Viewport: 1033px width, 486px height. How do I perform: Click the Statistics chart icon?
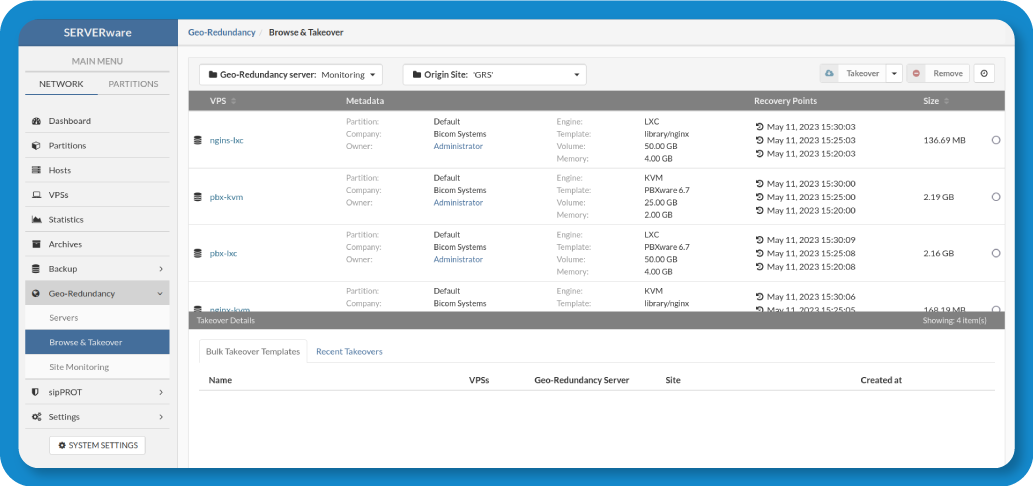37,220
